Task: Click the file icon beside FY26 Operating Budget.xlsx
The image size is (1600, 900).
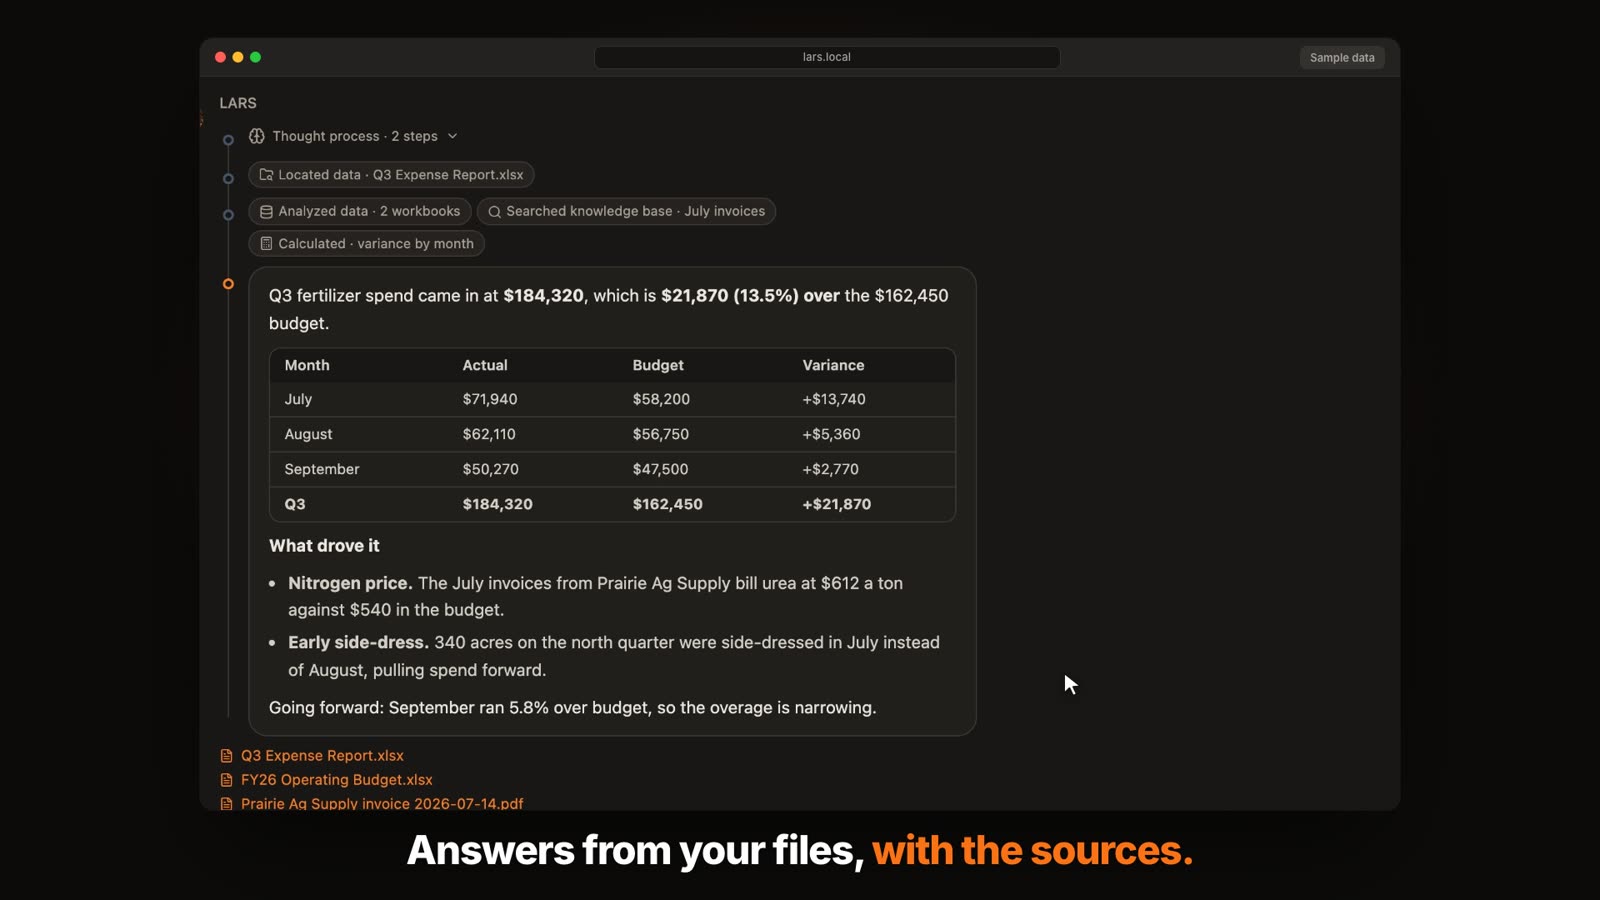Action: 227,780
